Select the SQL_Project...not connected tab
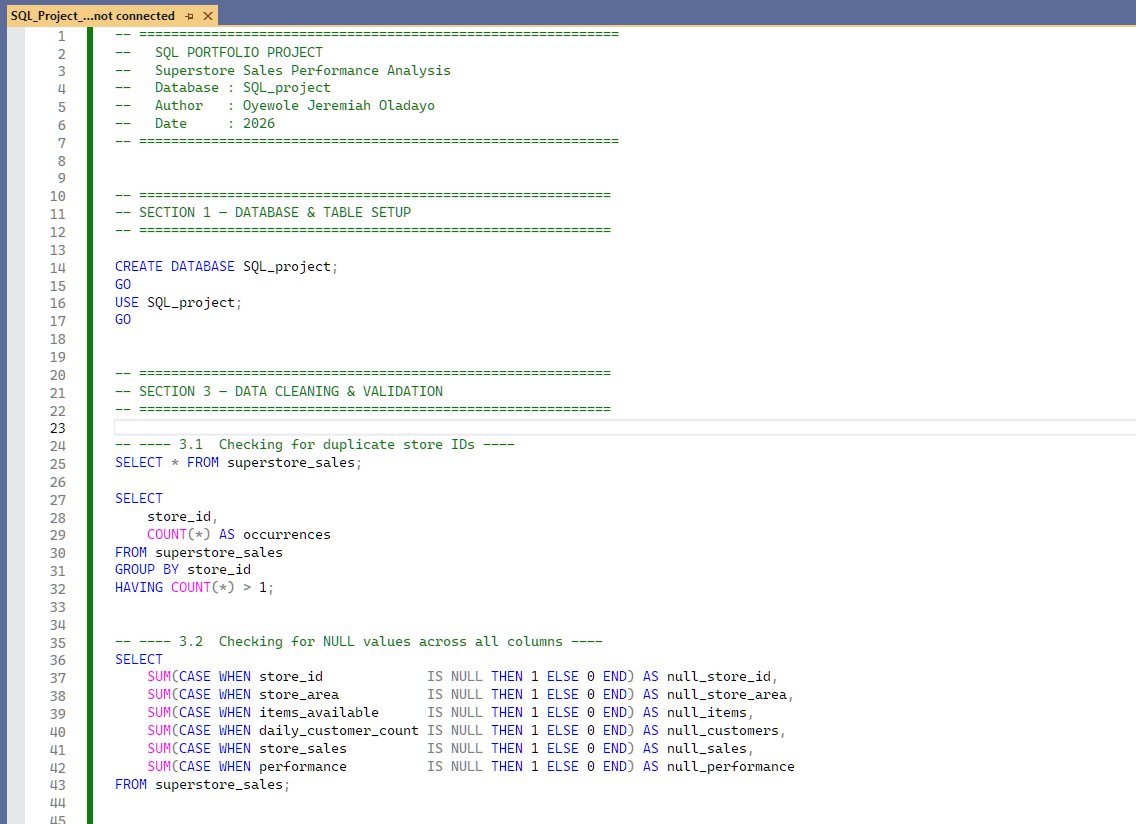The height and width of the screenshot is (824, 1136). tap(93, 15)
